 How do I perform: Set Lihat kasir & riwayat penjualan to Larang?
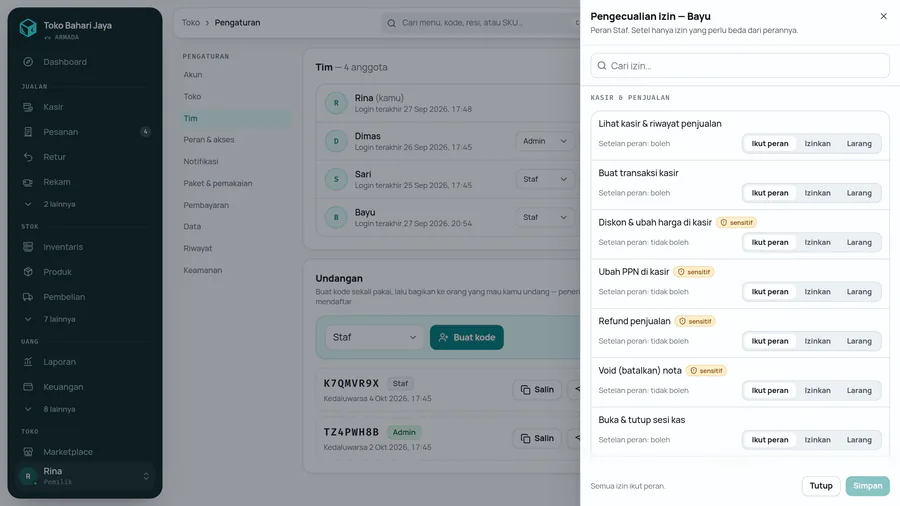tap(859, 143)
